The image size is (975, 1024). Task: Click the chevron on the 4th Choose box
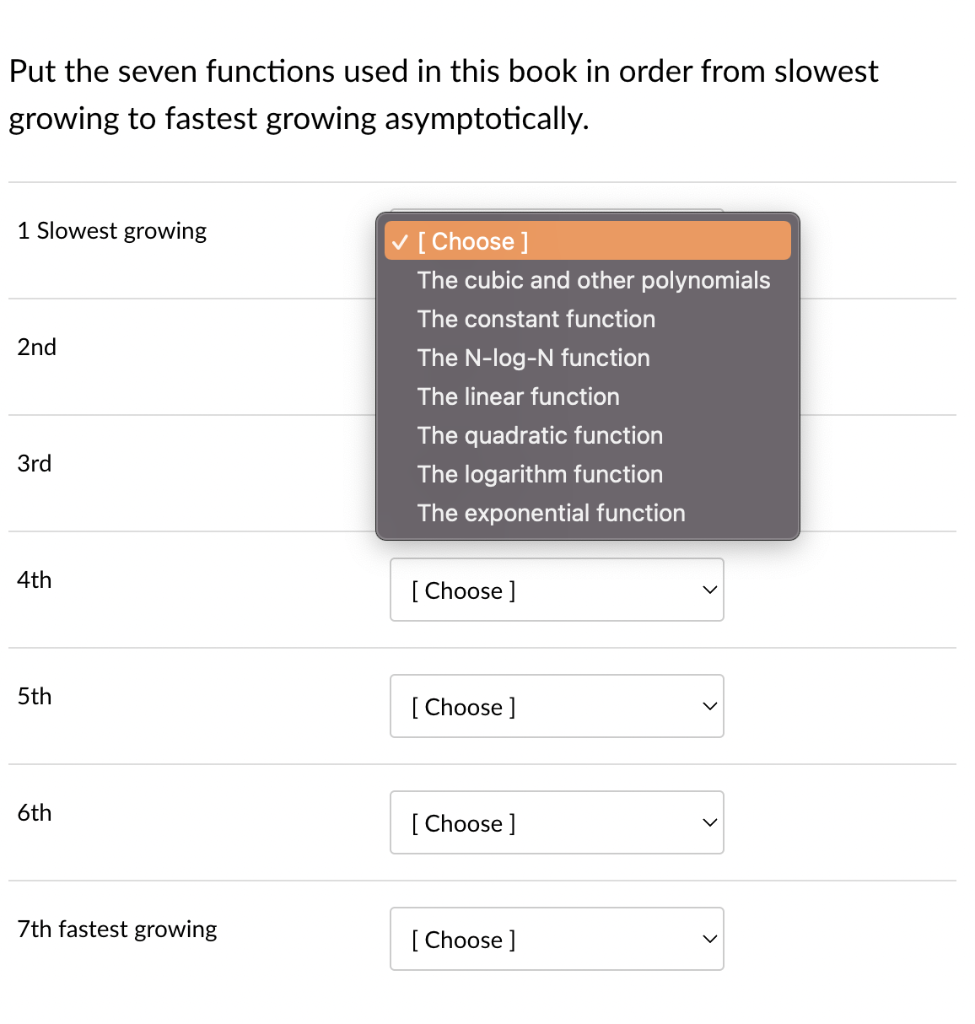pos(709,590)
